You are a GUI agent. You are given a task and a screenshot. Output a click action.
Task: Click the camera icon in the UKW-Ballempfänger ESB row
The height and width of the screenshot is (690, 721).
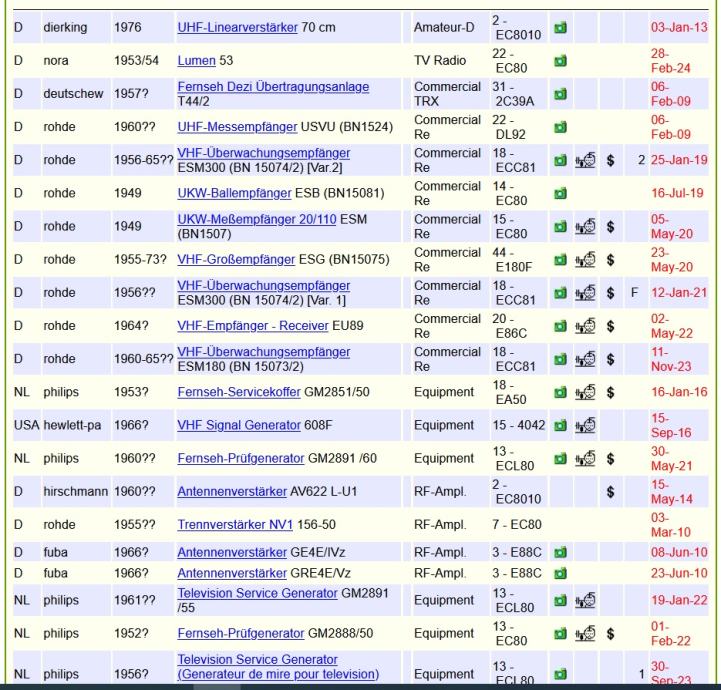pos(561,192)
